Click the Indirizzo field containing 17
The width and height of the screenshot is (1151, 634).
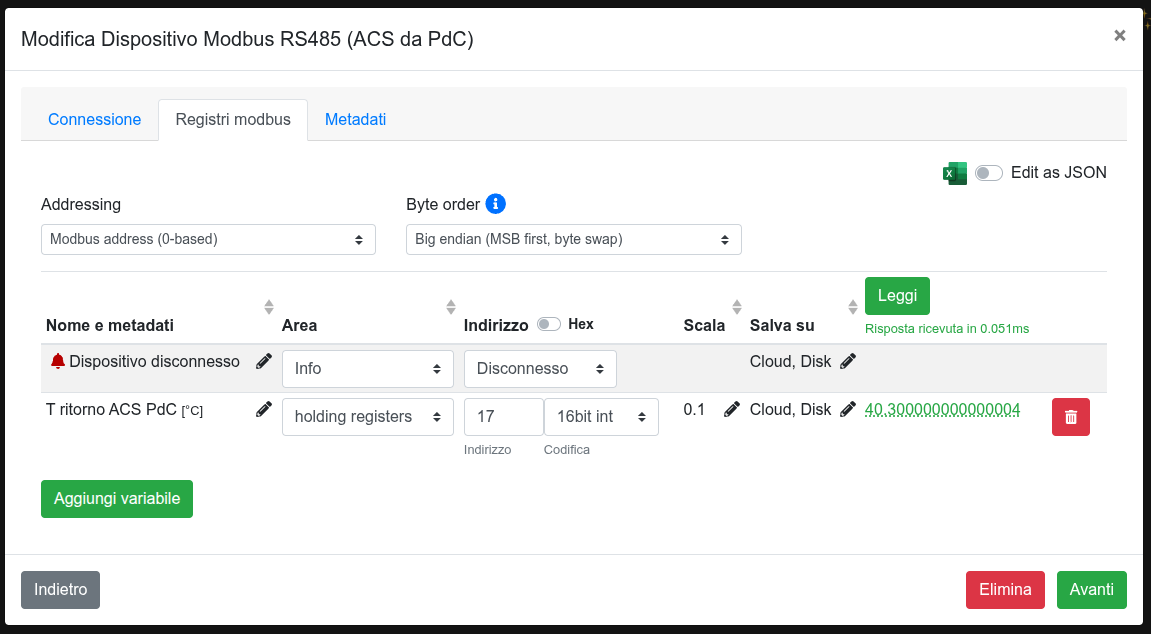point(503,417)
